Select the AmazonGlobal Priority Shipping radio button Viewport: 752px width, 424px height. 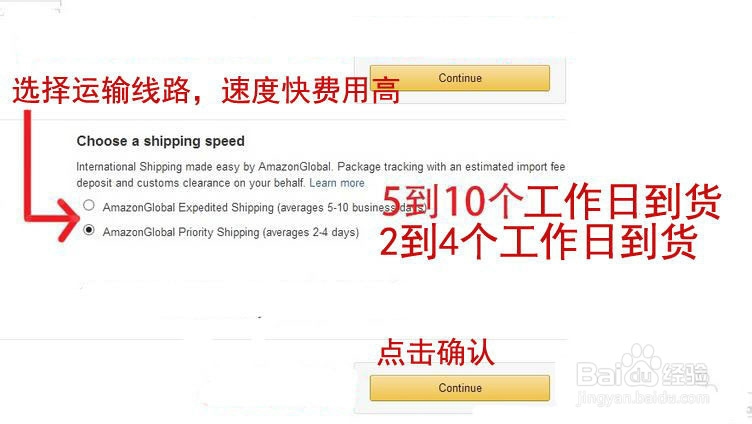pos(89,230)
